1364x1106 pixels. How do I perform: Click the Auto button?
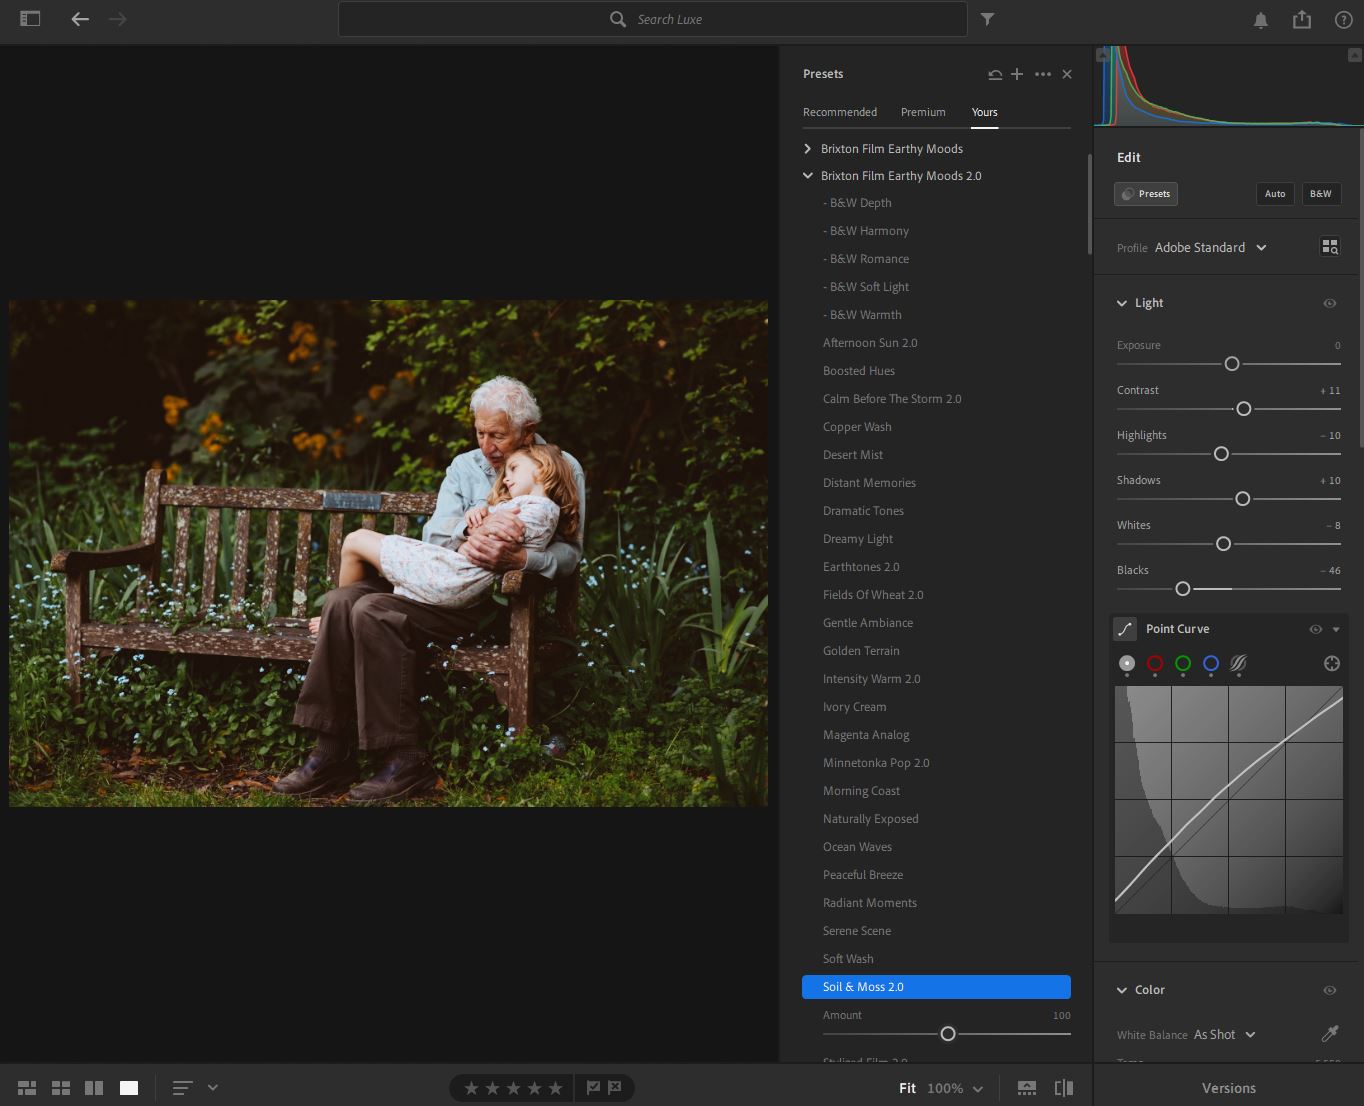click(x=1275, y=194)
